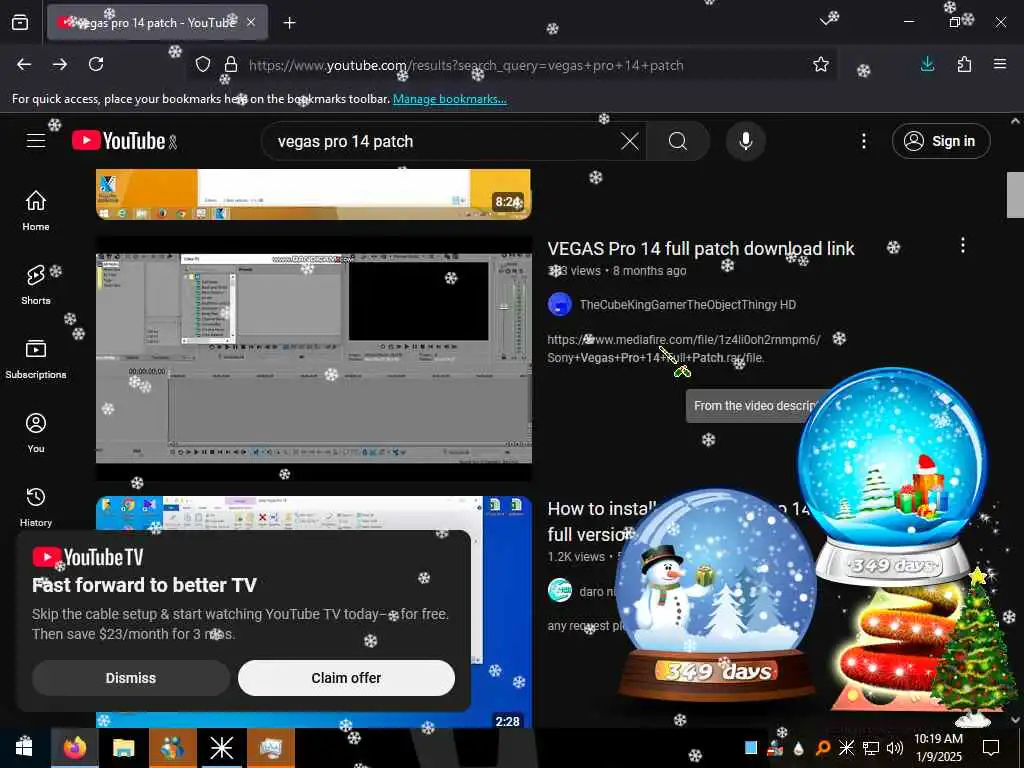Click the scrollbar up arrow
The width and height of the screenshot is (1024, 768).
pyautogui.click(x=1015, y=121)
